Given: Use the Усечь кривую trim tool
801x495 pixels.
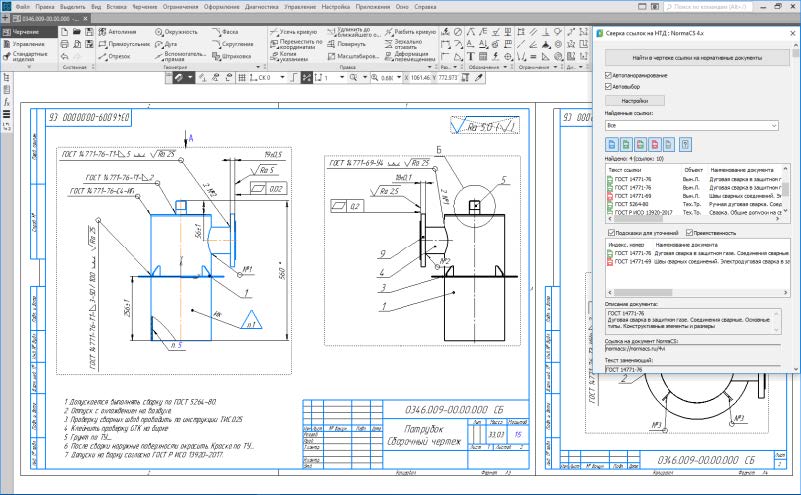Looking at the screenshot, I should pyautogui.click(x=294, y=32).
